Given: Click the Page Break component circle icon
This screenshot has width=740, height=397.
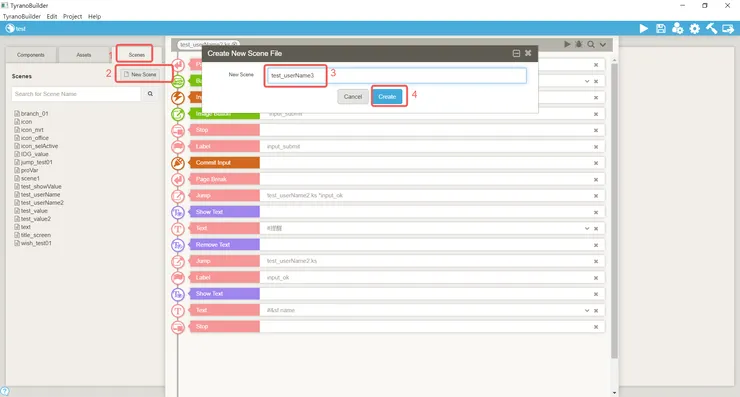Looking at the screenshot, I should click(178, 179).
